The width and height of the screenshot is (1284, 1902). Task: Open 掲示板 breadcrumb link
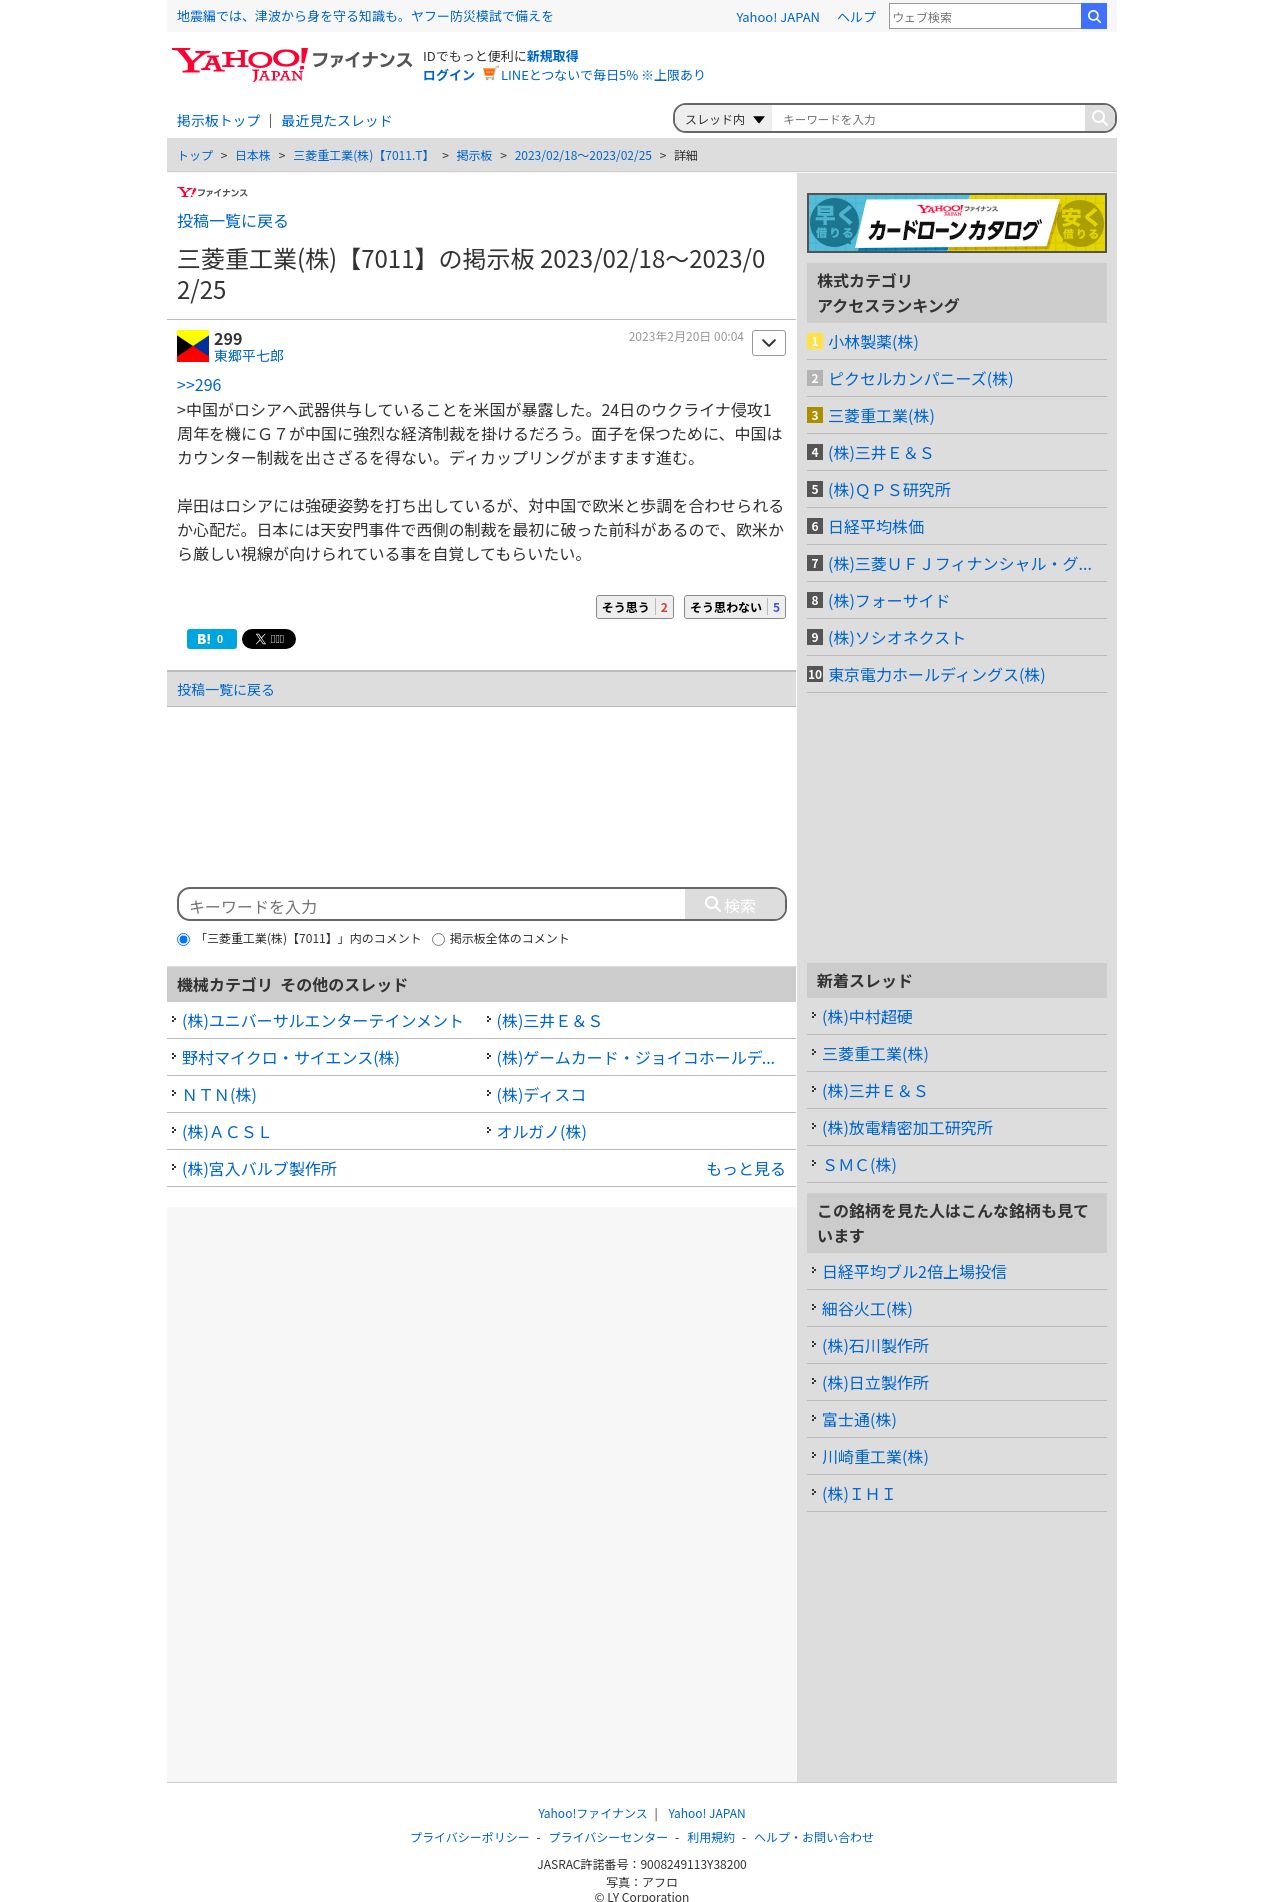coord(474,156)
